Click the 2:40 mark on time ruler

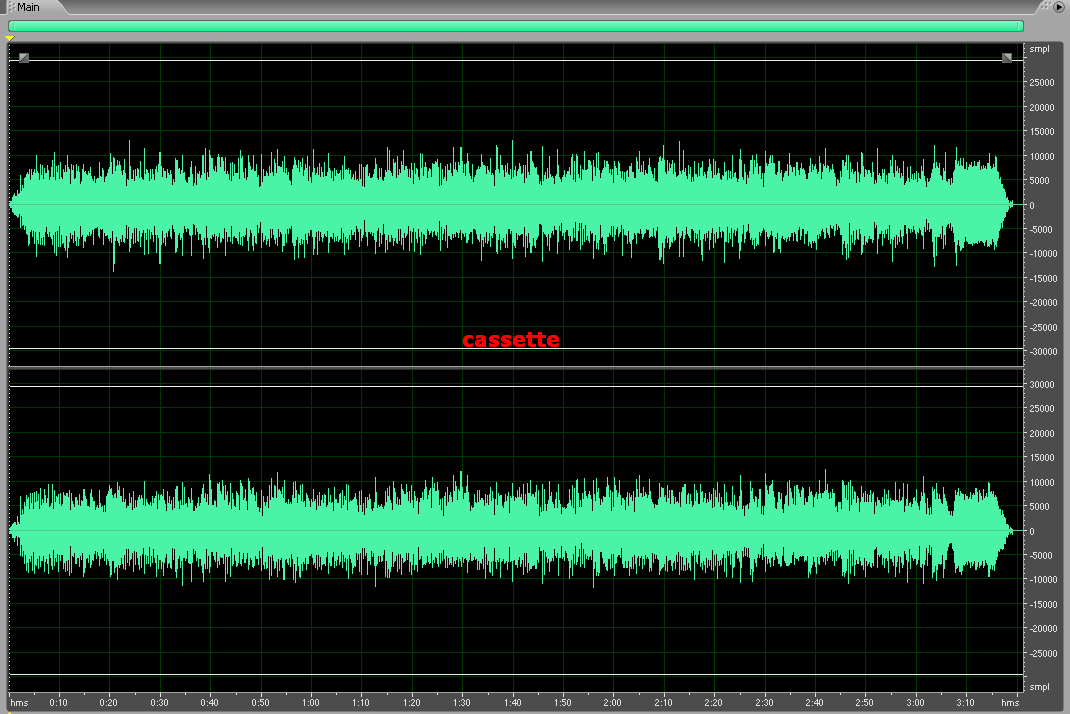point(814,702)
